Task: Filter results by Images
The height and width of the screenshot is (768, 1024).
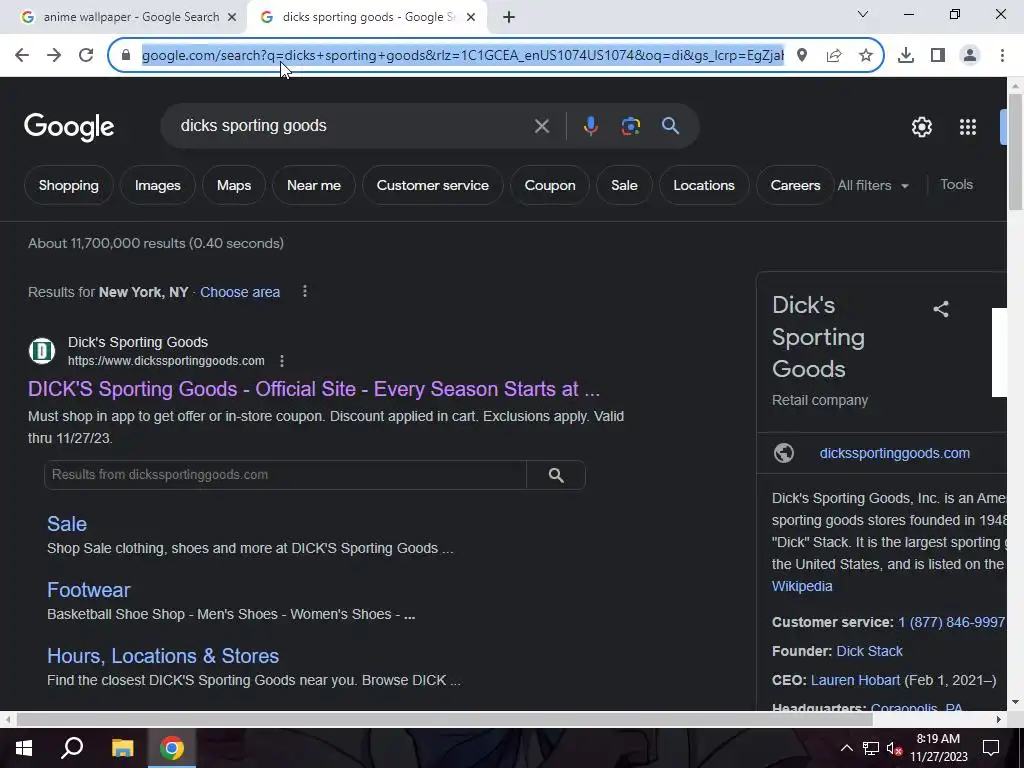Action: click(157, 185)
